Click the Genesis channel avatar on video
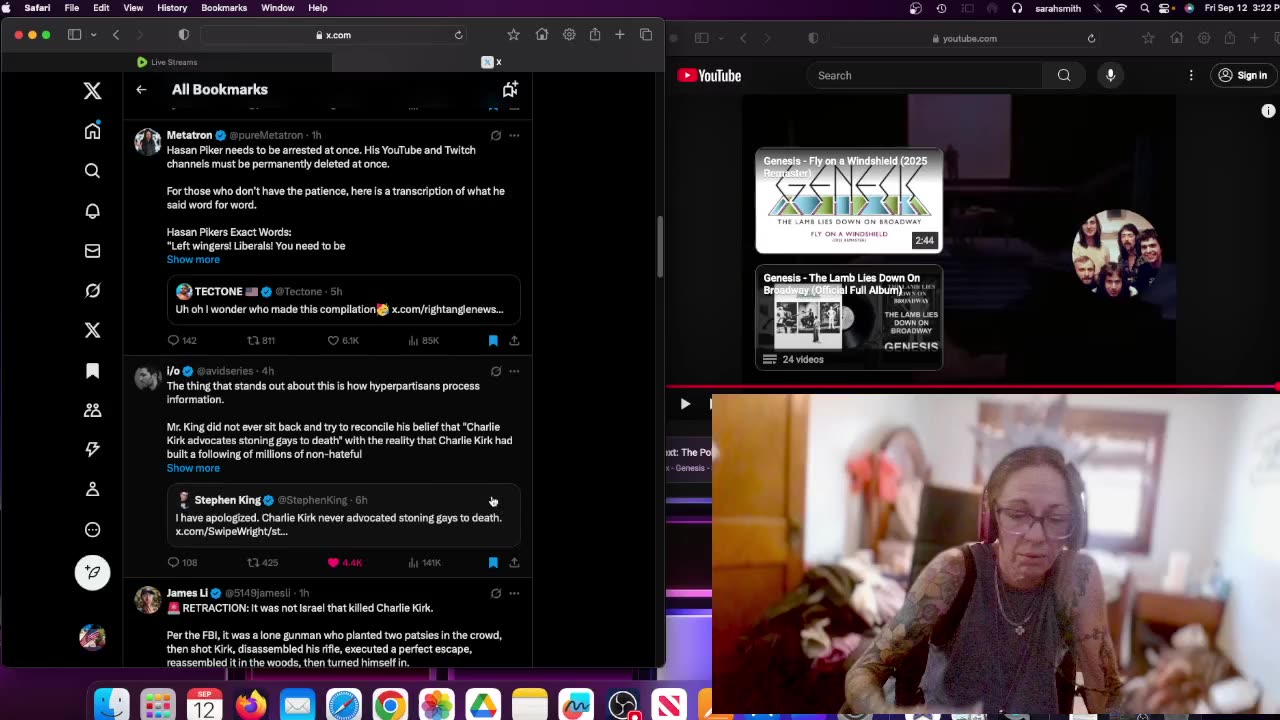1280x720 pixels. (1118, 252)
